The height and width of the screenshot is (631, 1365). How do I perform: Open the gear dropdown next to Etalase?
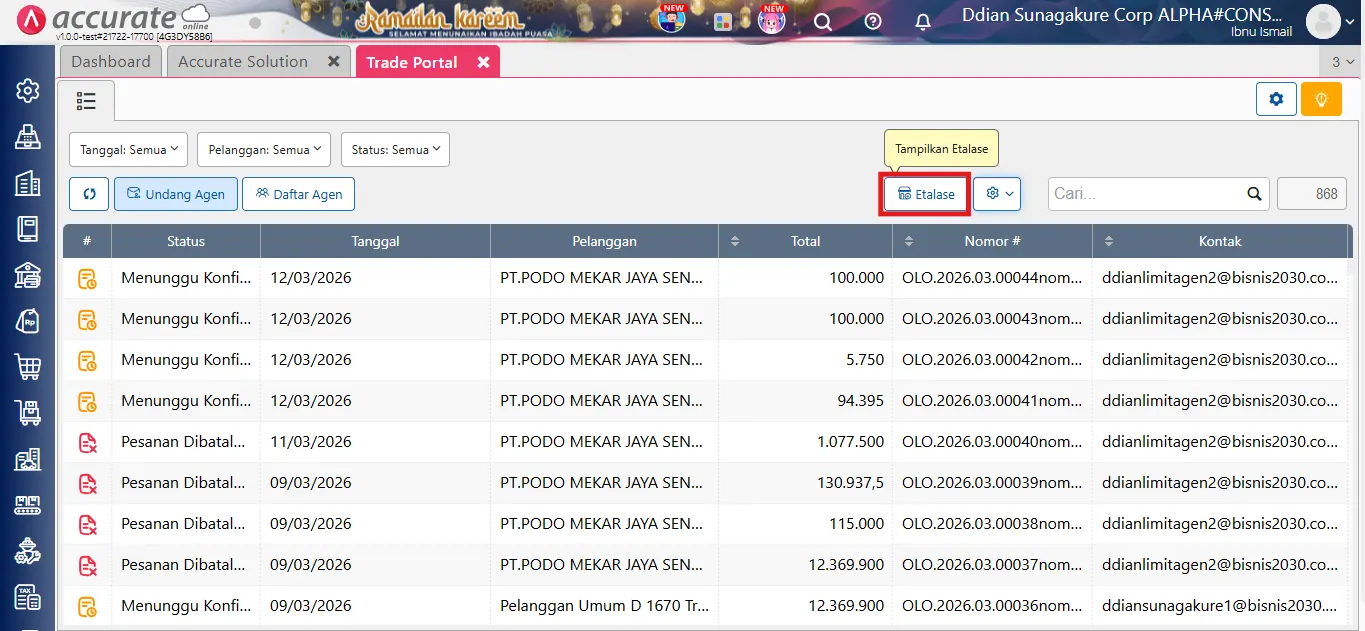click(997, 193)
